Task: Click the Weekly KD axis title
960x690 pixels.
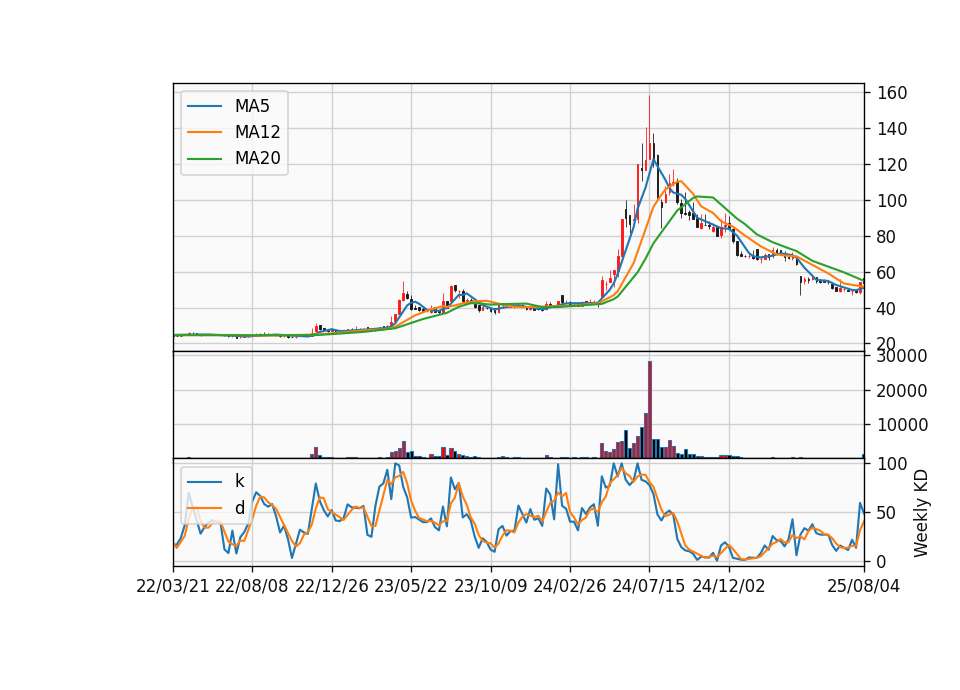Action: click(x=920, y=514)
